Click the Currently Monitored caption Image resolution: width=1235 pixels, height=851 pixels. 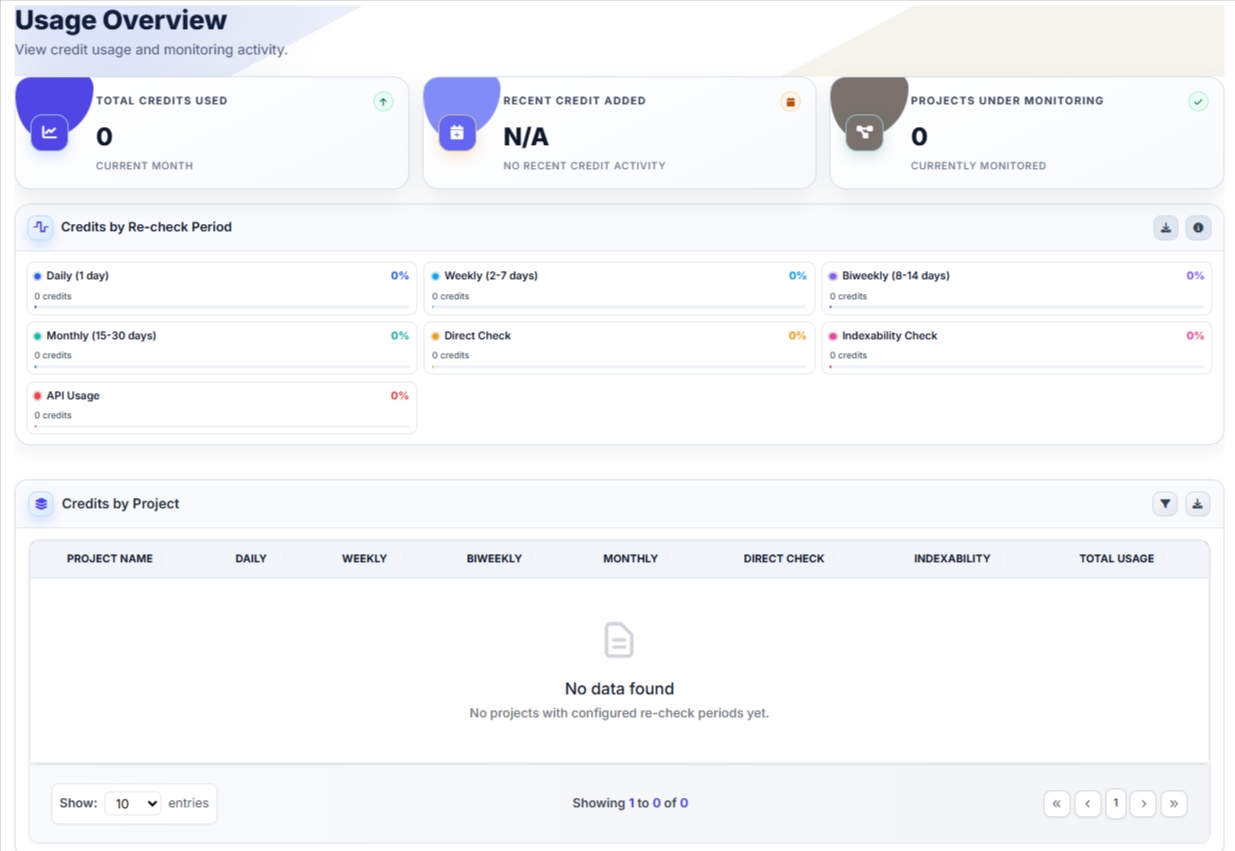978,166
